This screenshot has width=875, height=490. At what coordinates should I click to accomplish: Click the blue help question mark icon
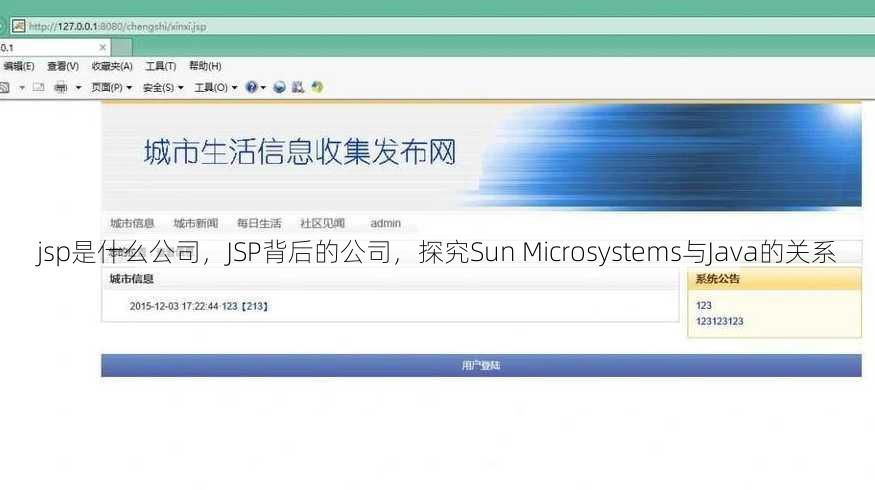tap(252, 87)
